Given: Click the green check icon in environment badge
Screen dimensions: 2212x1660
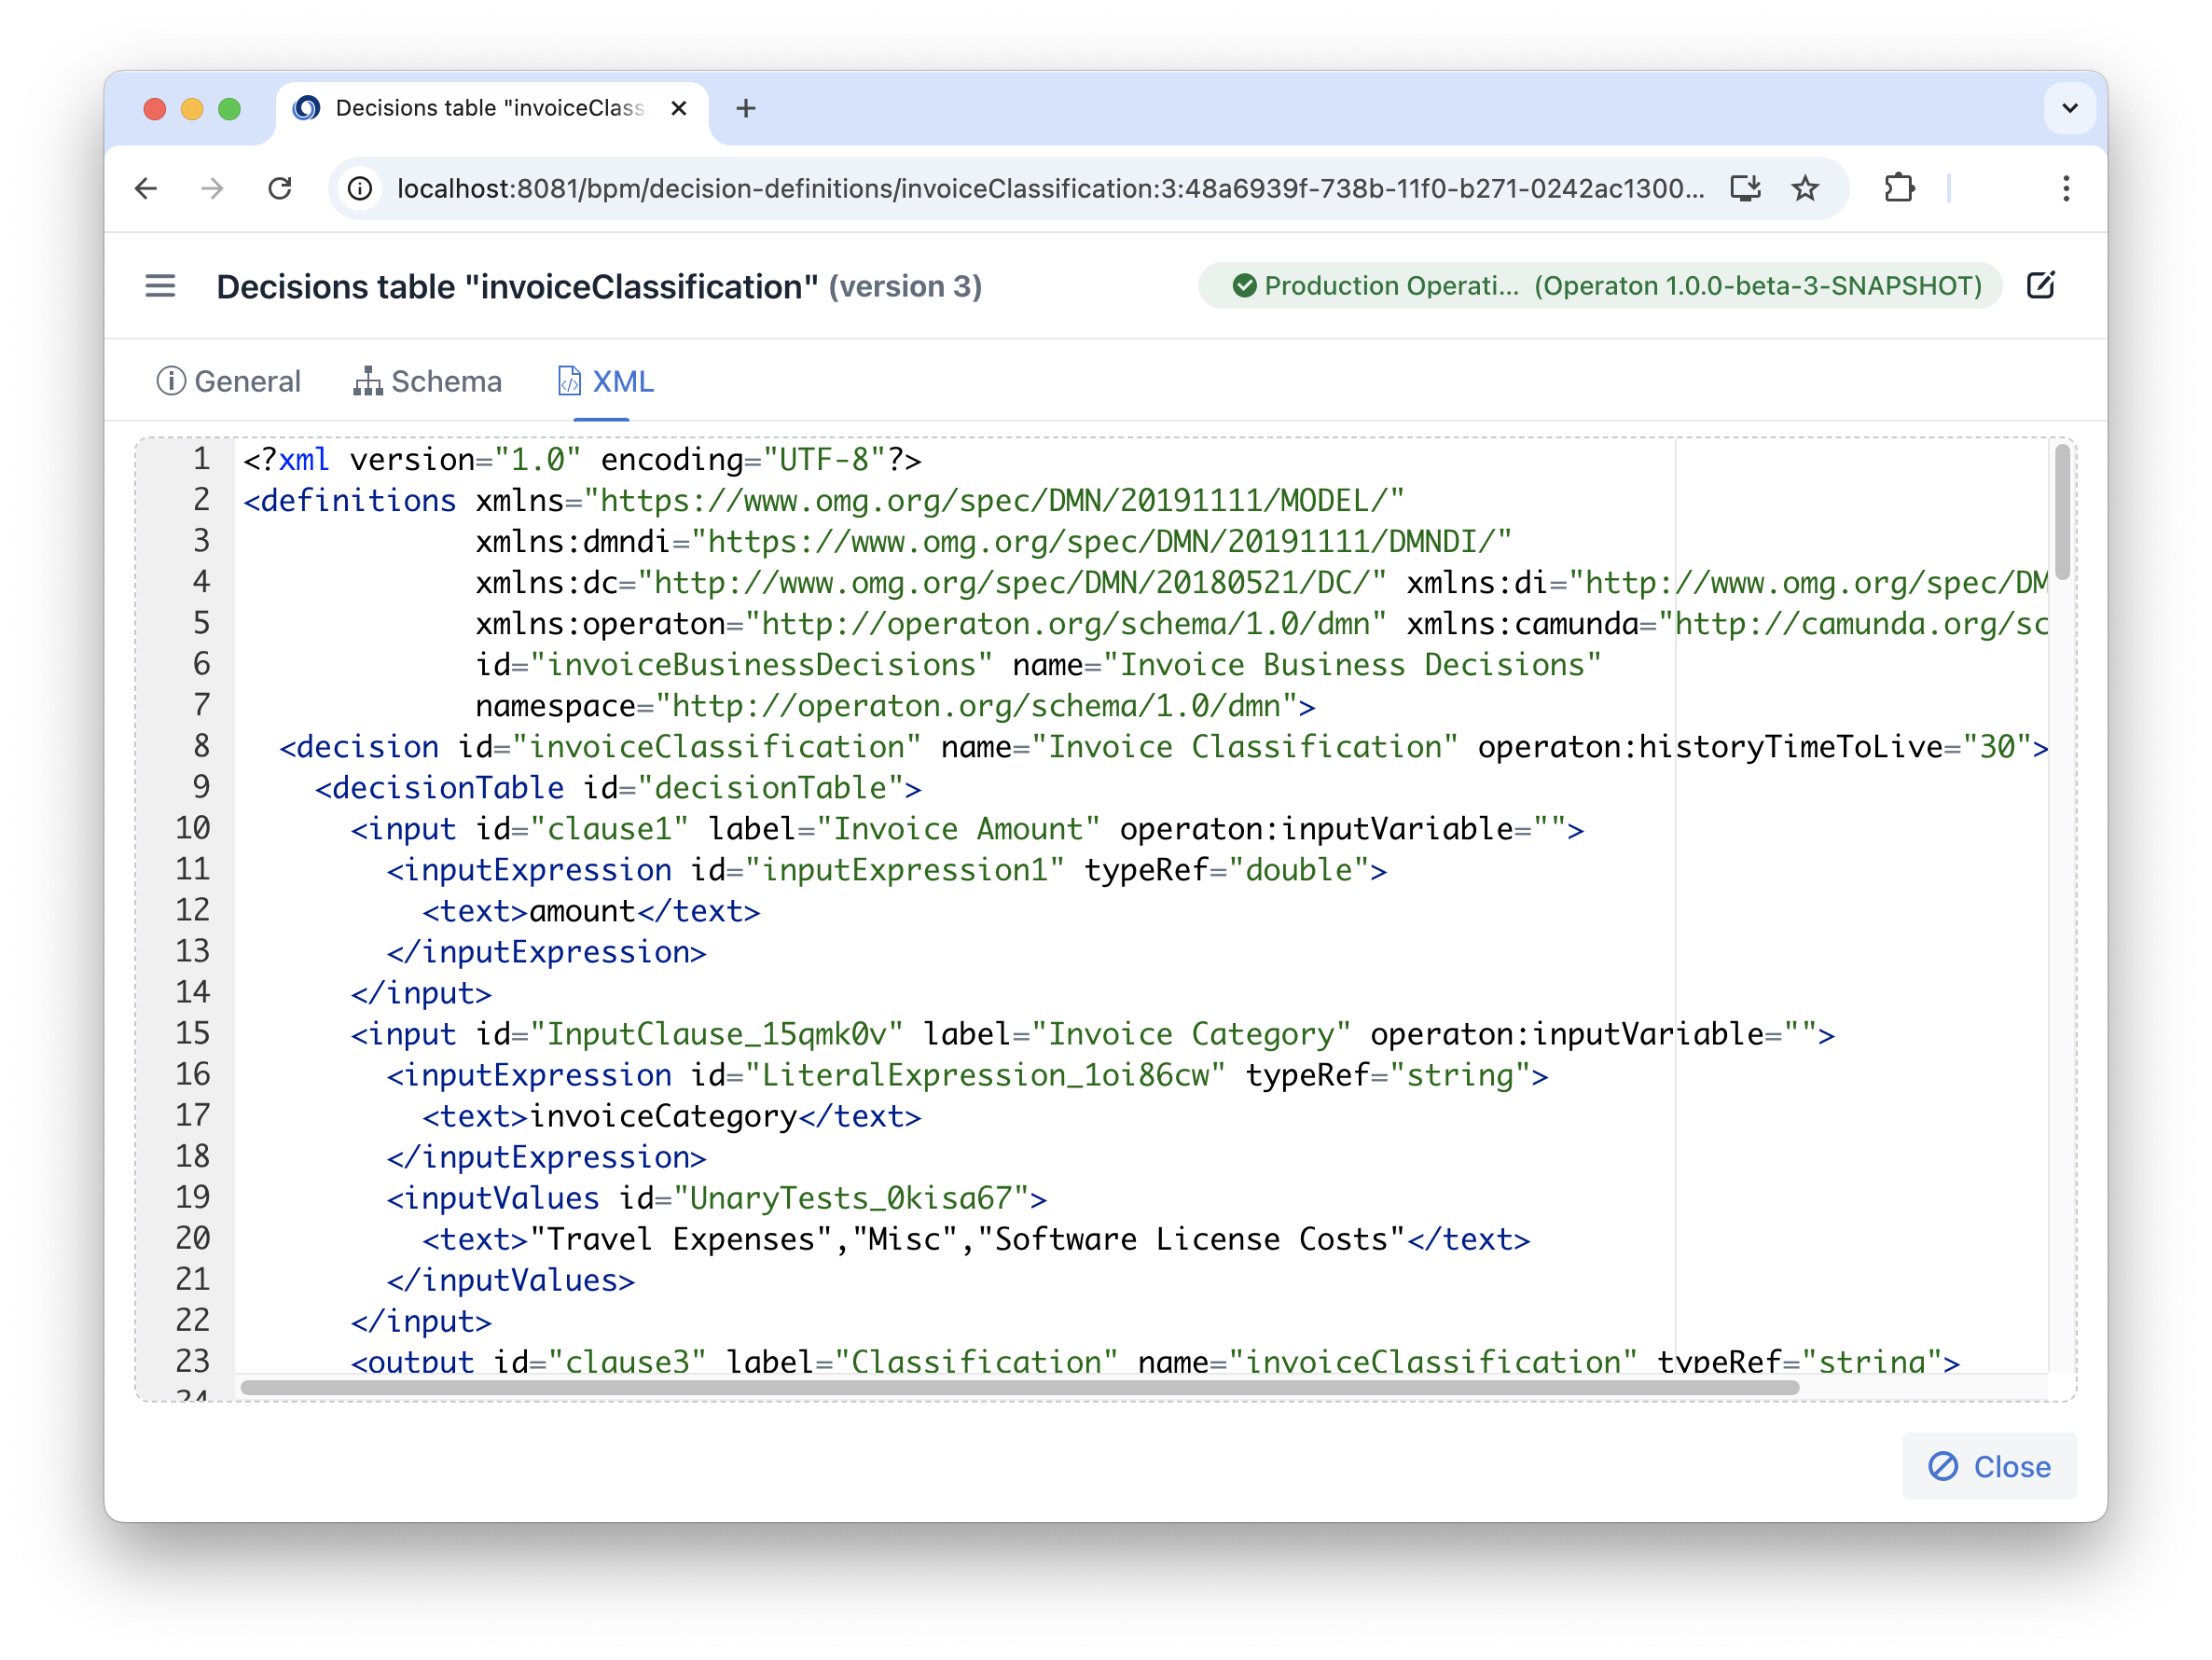Looking at the screenshot, I should coord(1243,286).
